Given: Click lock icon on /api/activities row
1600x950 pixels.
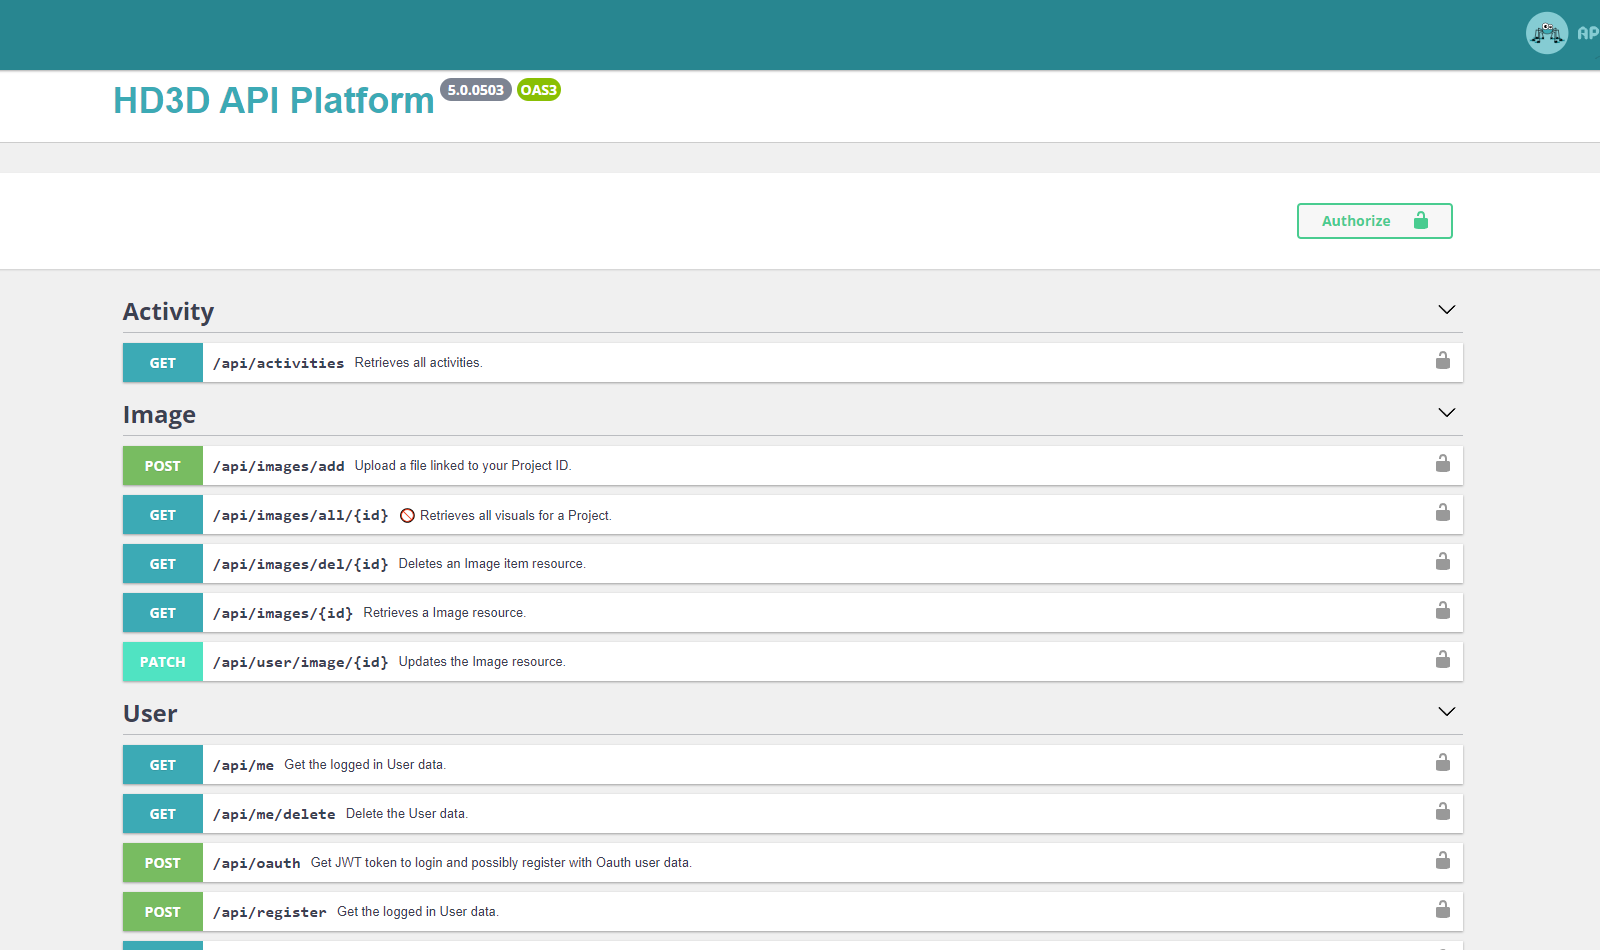Looking at the screenshot, I should (x=1442, y=361).
